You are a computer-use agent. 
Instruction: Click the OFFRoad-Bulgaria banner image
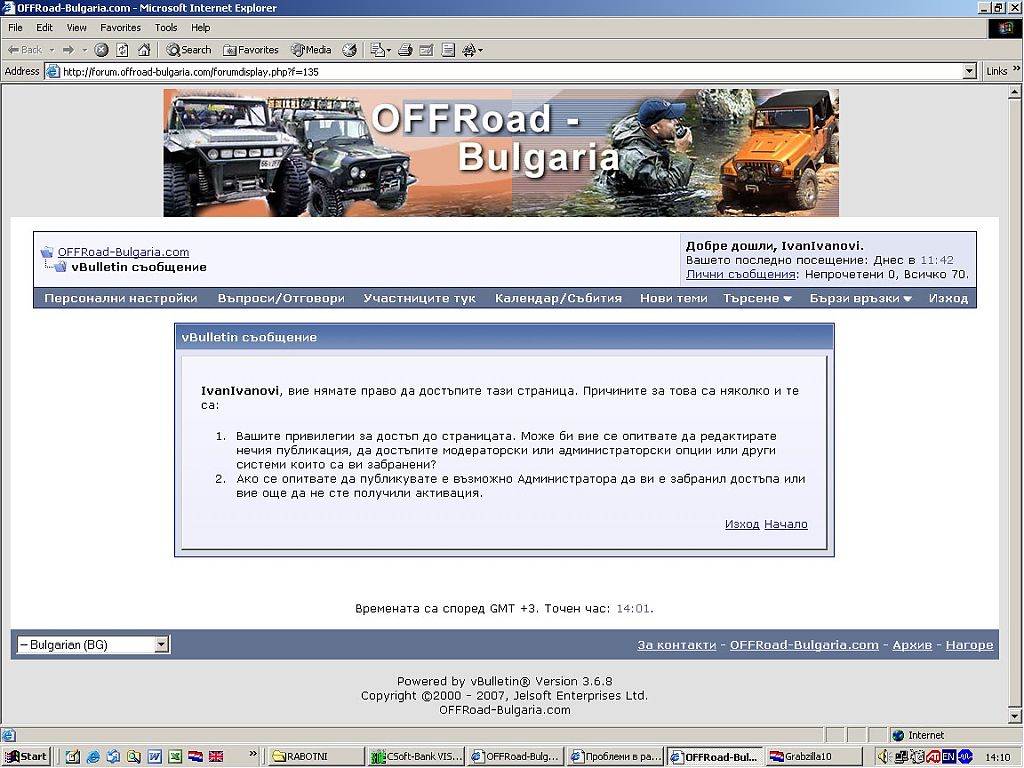(501, 153)
